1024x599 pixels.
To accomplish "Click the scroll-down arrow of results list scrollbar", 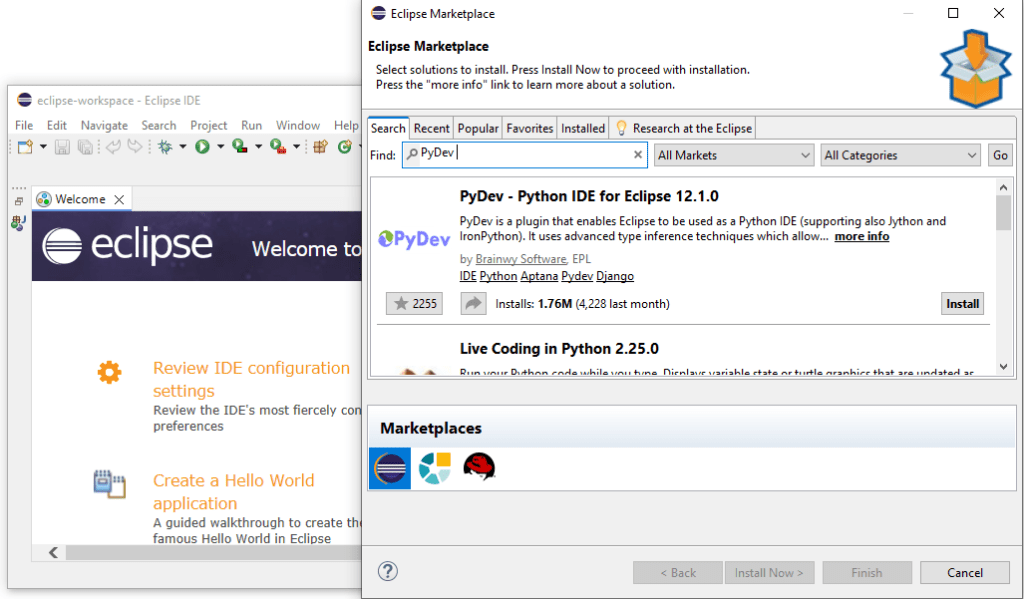I will click(1004, 367).
